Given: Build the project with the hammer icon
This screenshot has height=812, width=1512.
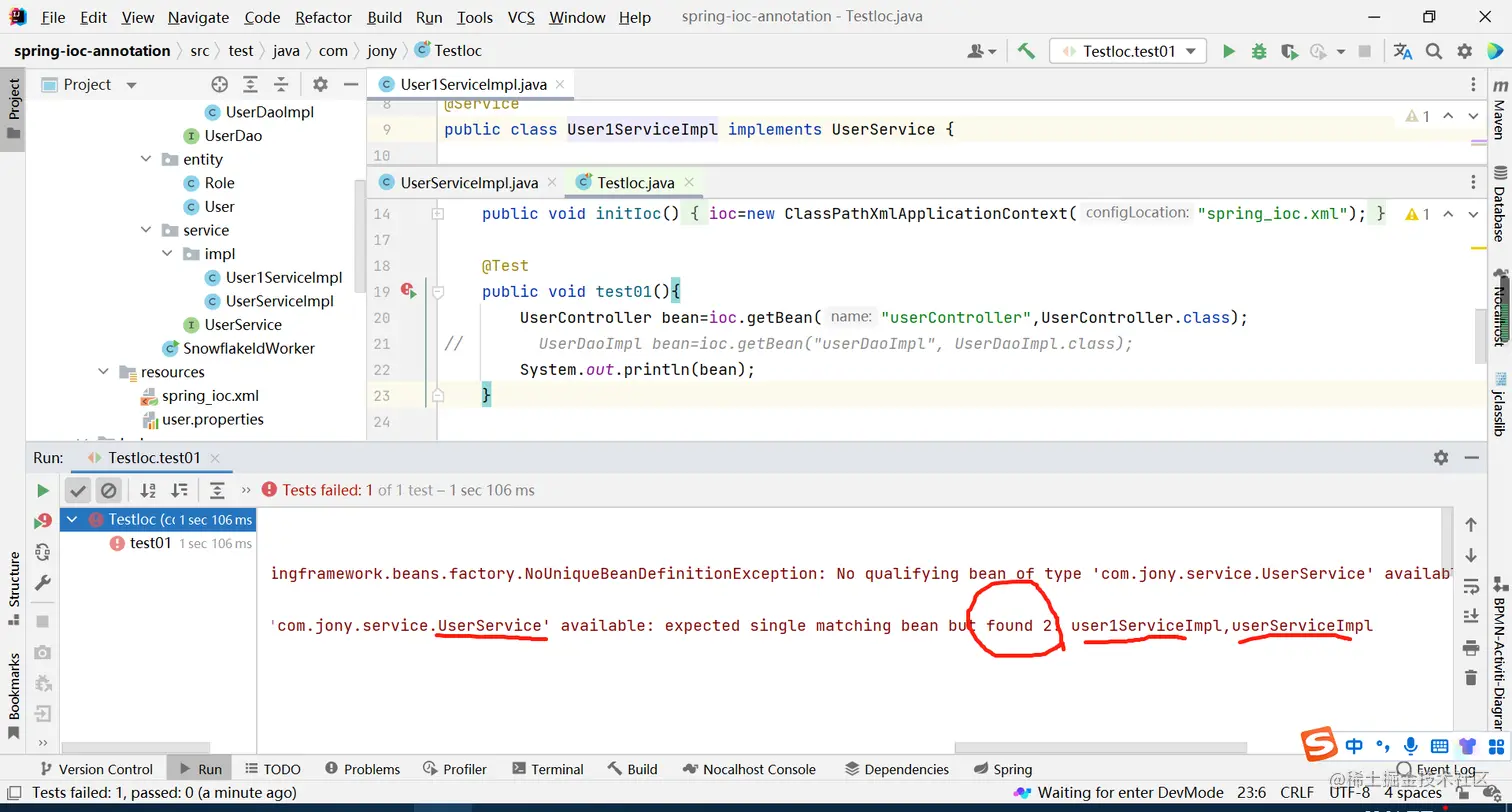Looking at the screenshot, I should click(x=1026, y=51).
